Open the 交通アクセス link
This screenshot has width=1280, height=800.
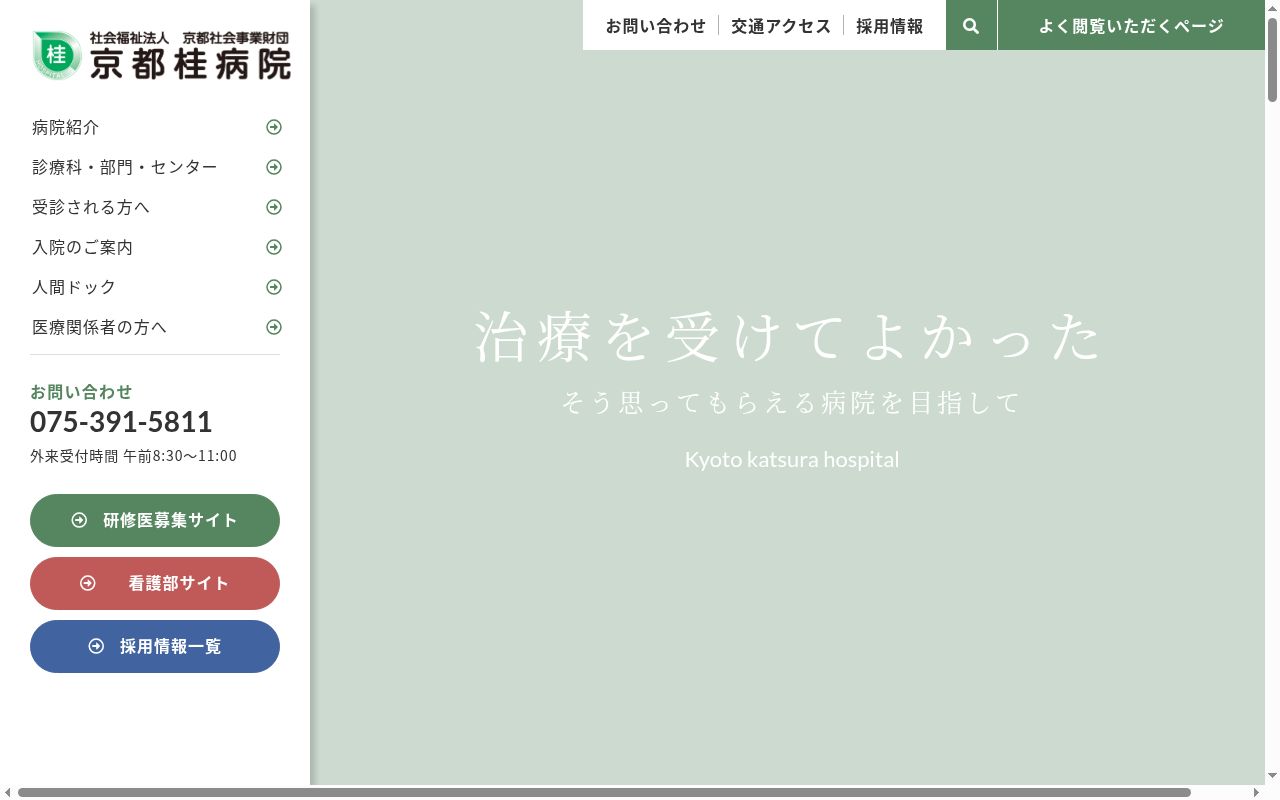[781, 26]
